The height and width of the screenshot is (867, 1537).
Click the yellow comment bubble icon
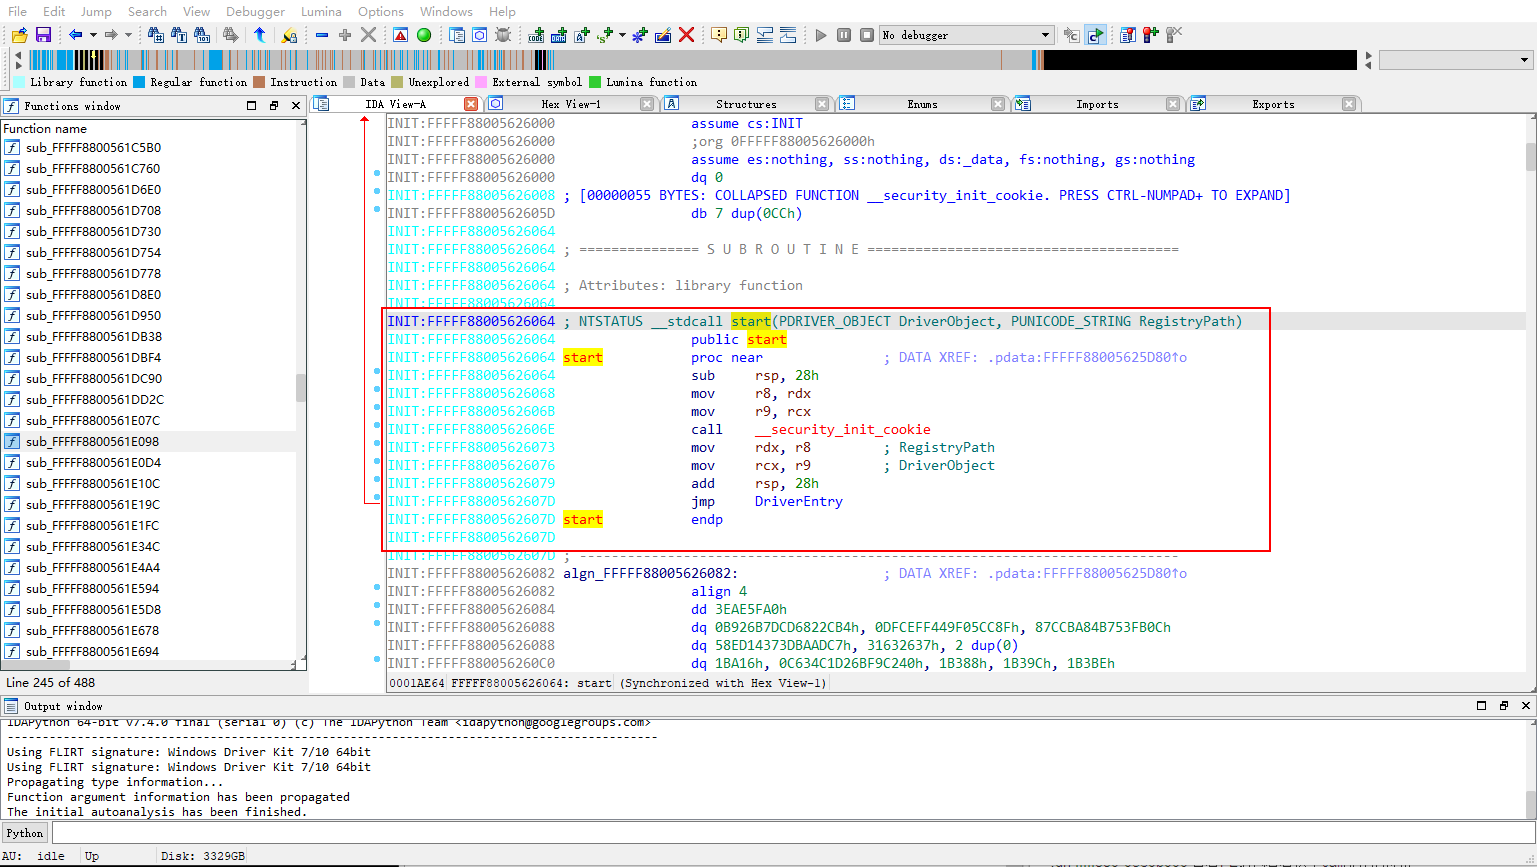(x=719, y=35)
